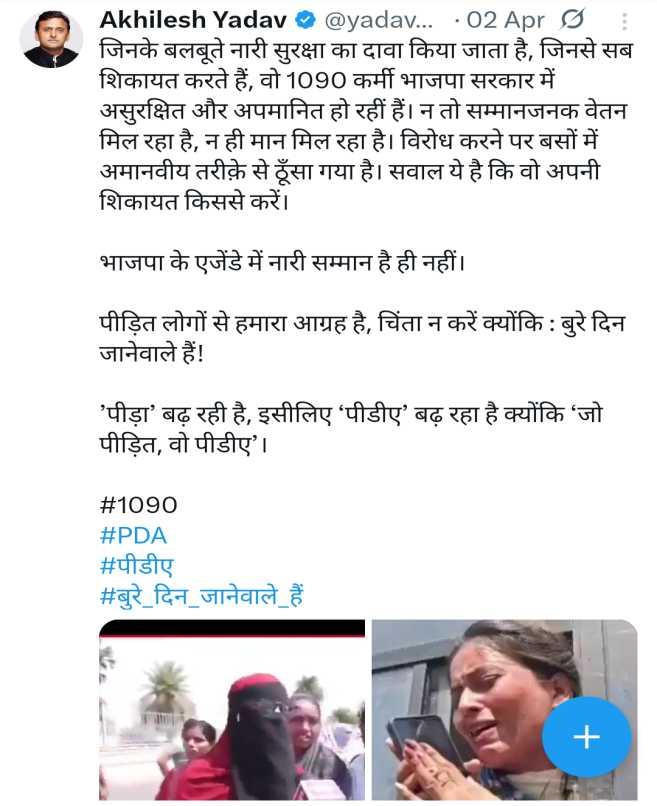
Task: Click the first paragraph about 1090 कर्मी
Action: pos(366,125)
